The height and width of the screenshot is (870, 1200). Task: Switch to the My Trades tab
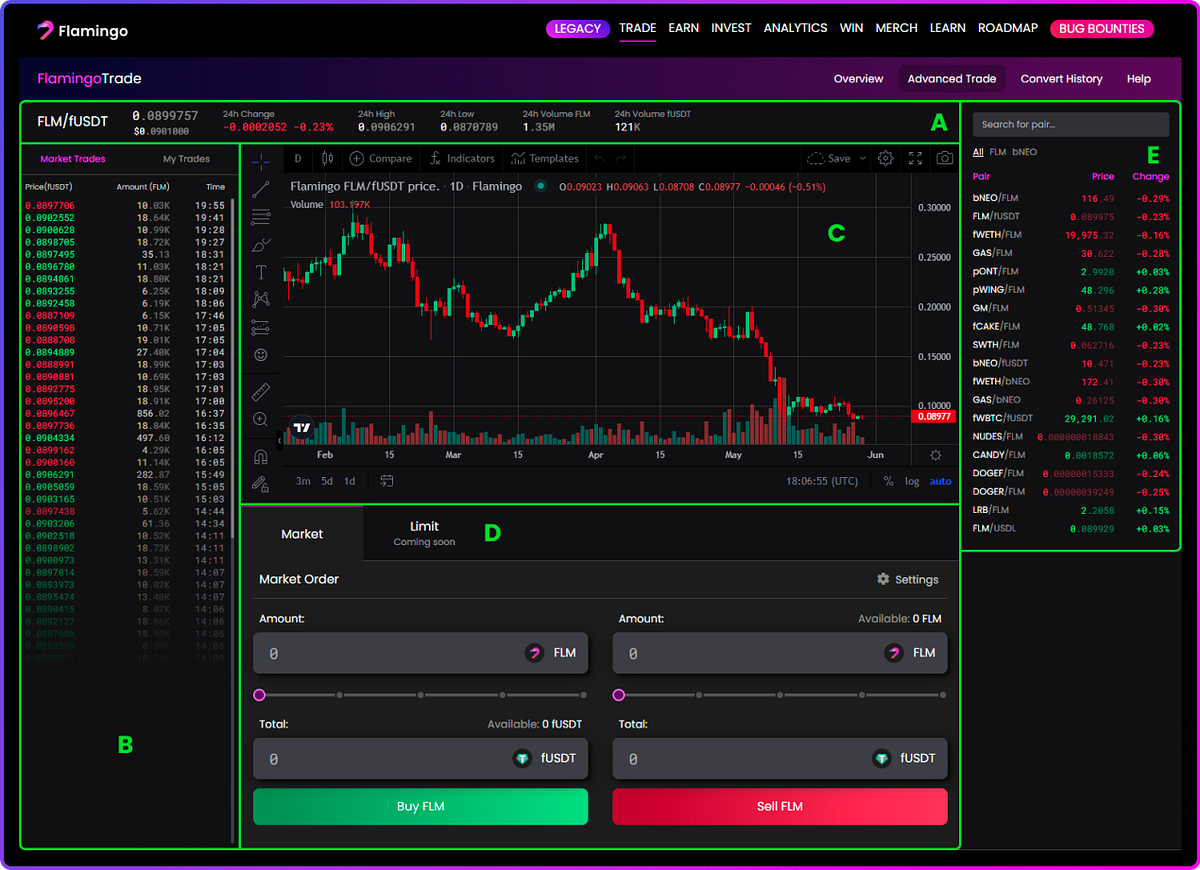point(186,158)
